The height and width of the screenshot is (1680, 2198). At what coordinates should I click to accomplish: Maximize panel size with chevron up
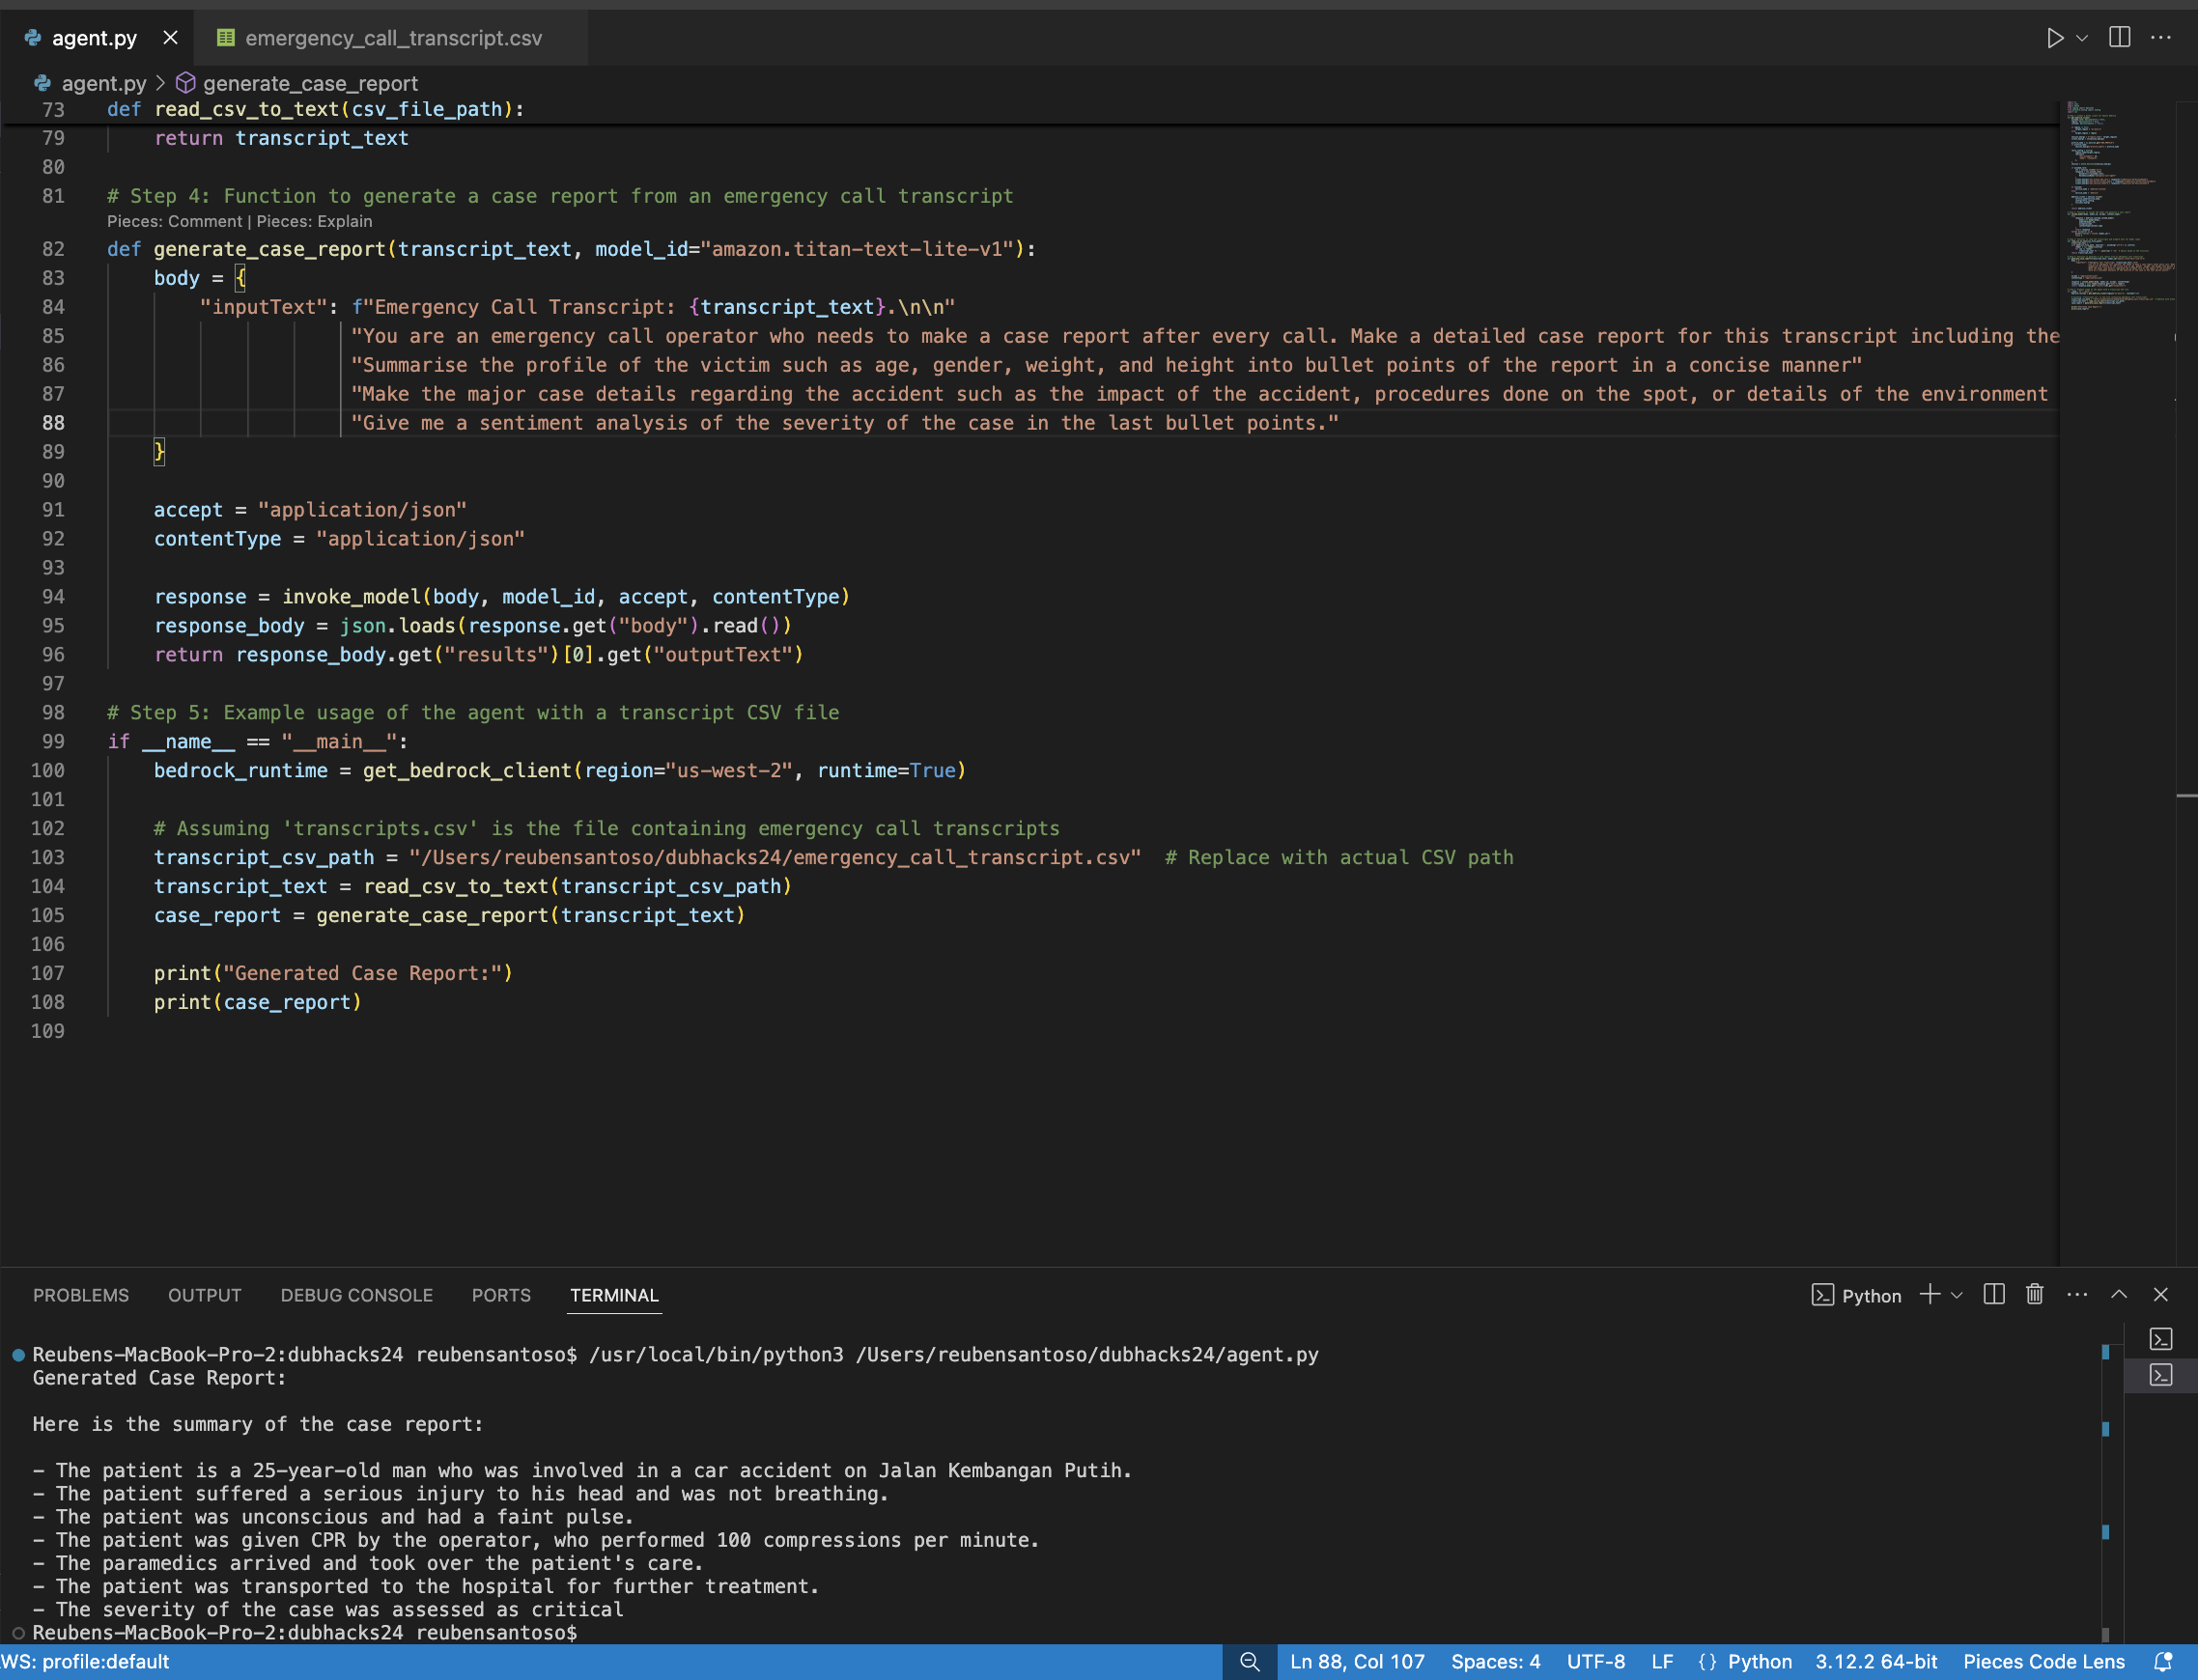tap(2118, 1295)
